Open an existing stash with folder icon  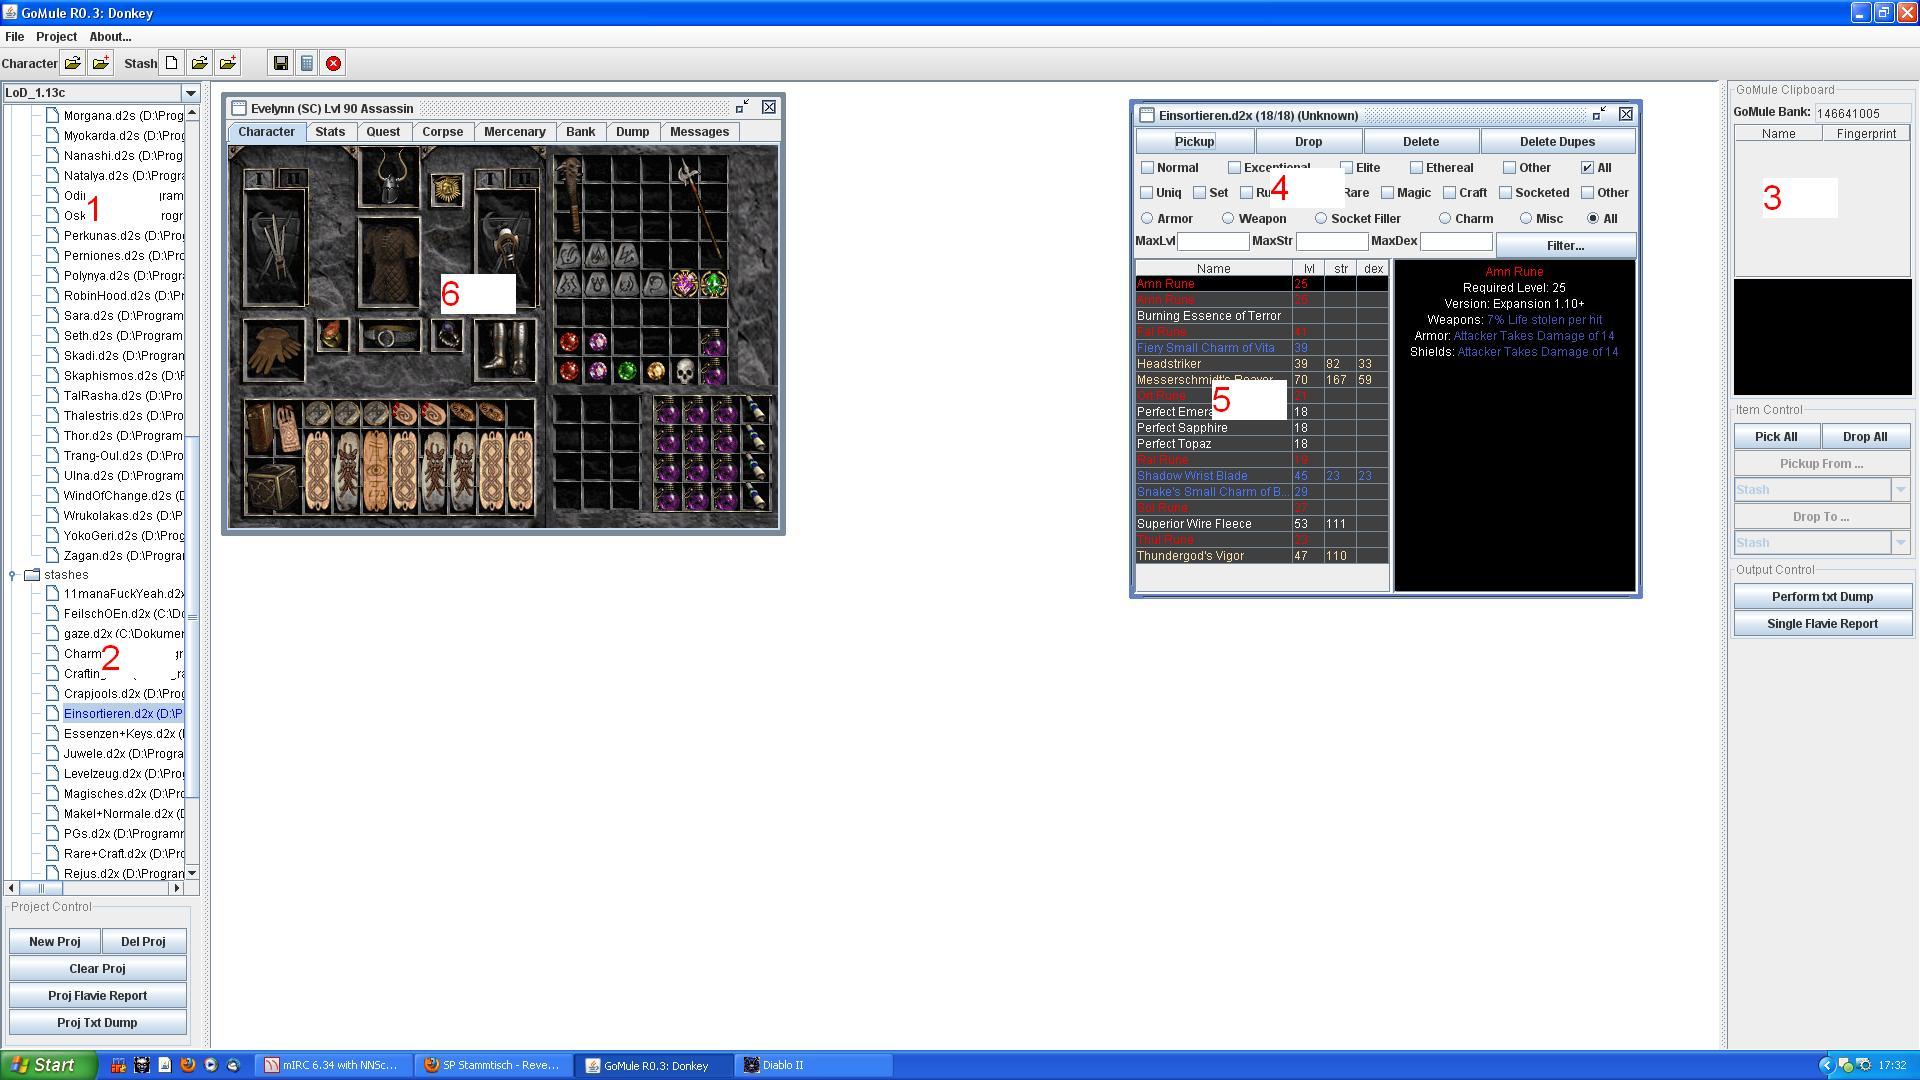[x=200, y=63]
